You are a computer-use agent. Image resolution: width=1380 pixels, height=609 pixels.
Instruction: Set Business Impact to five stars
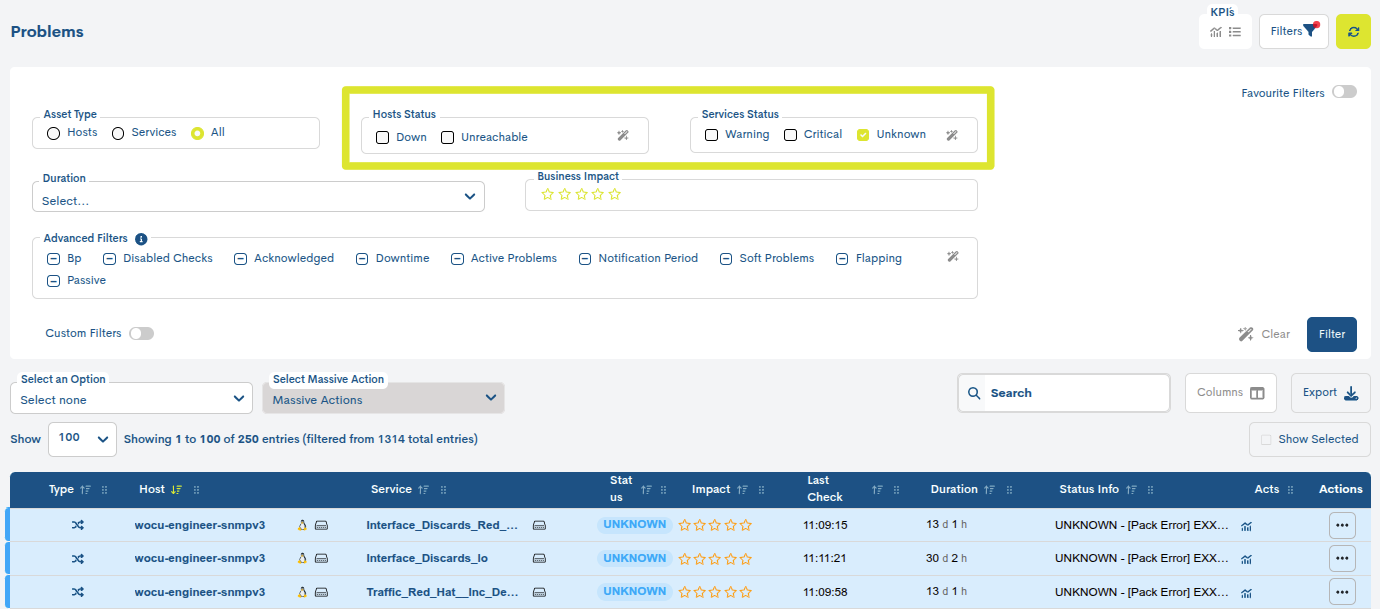pos(615,195)
